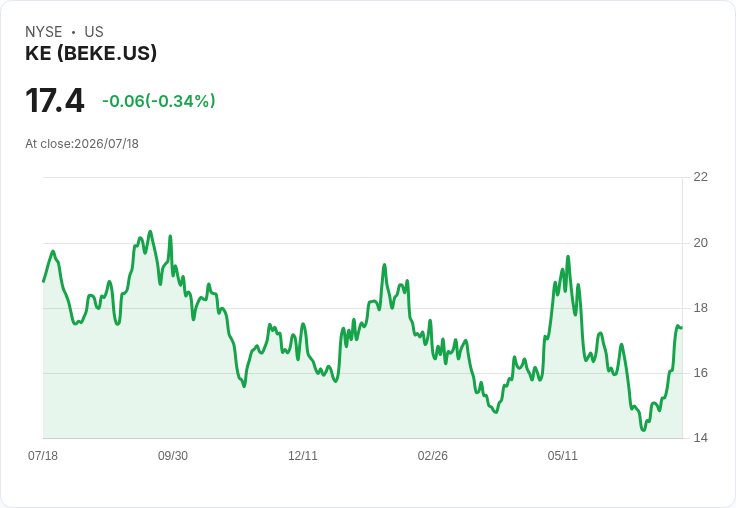Click the NYSE exchange label
The width and height of the screenshot is (736, 508).
(x=44, y=32)
